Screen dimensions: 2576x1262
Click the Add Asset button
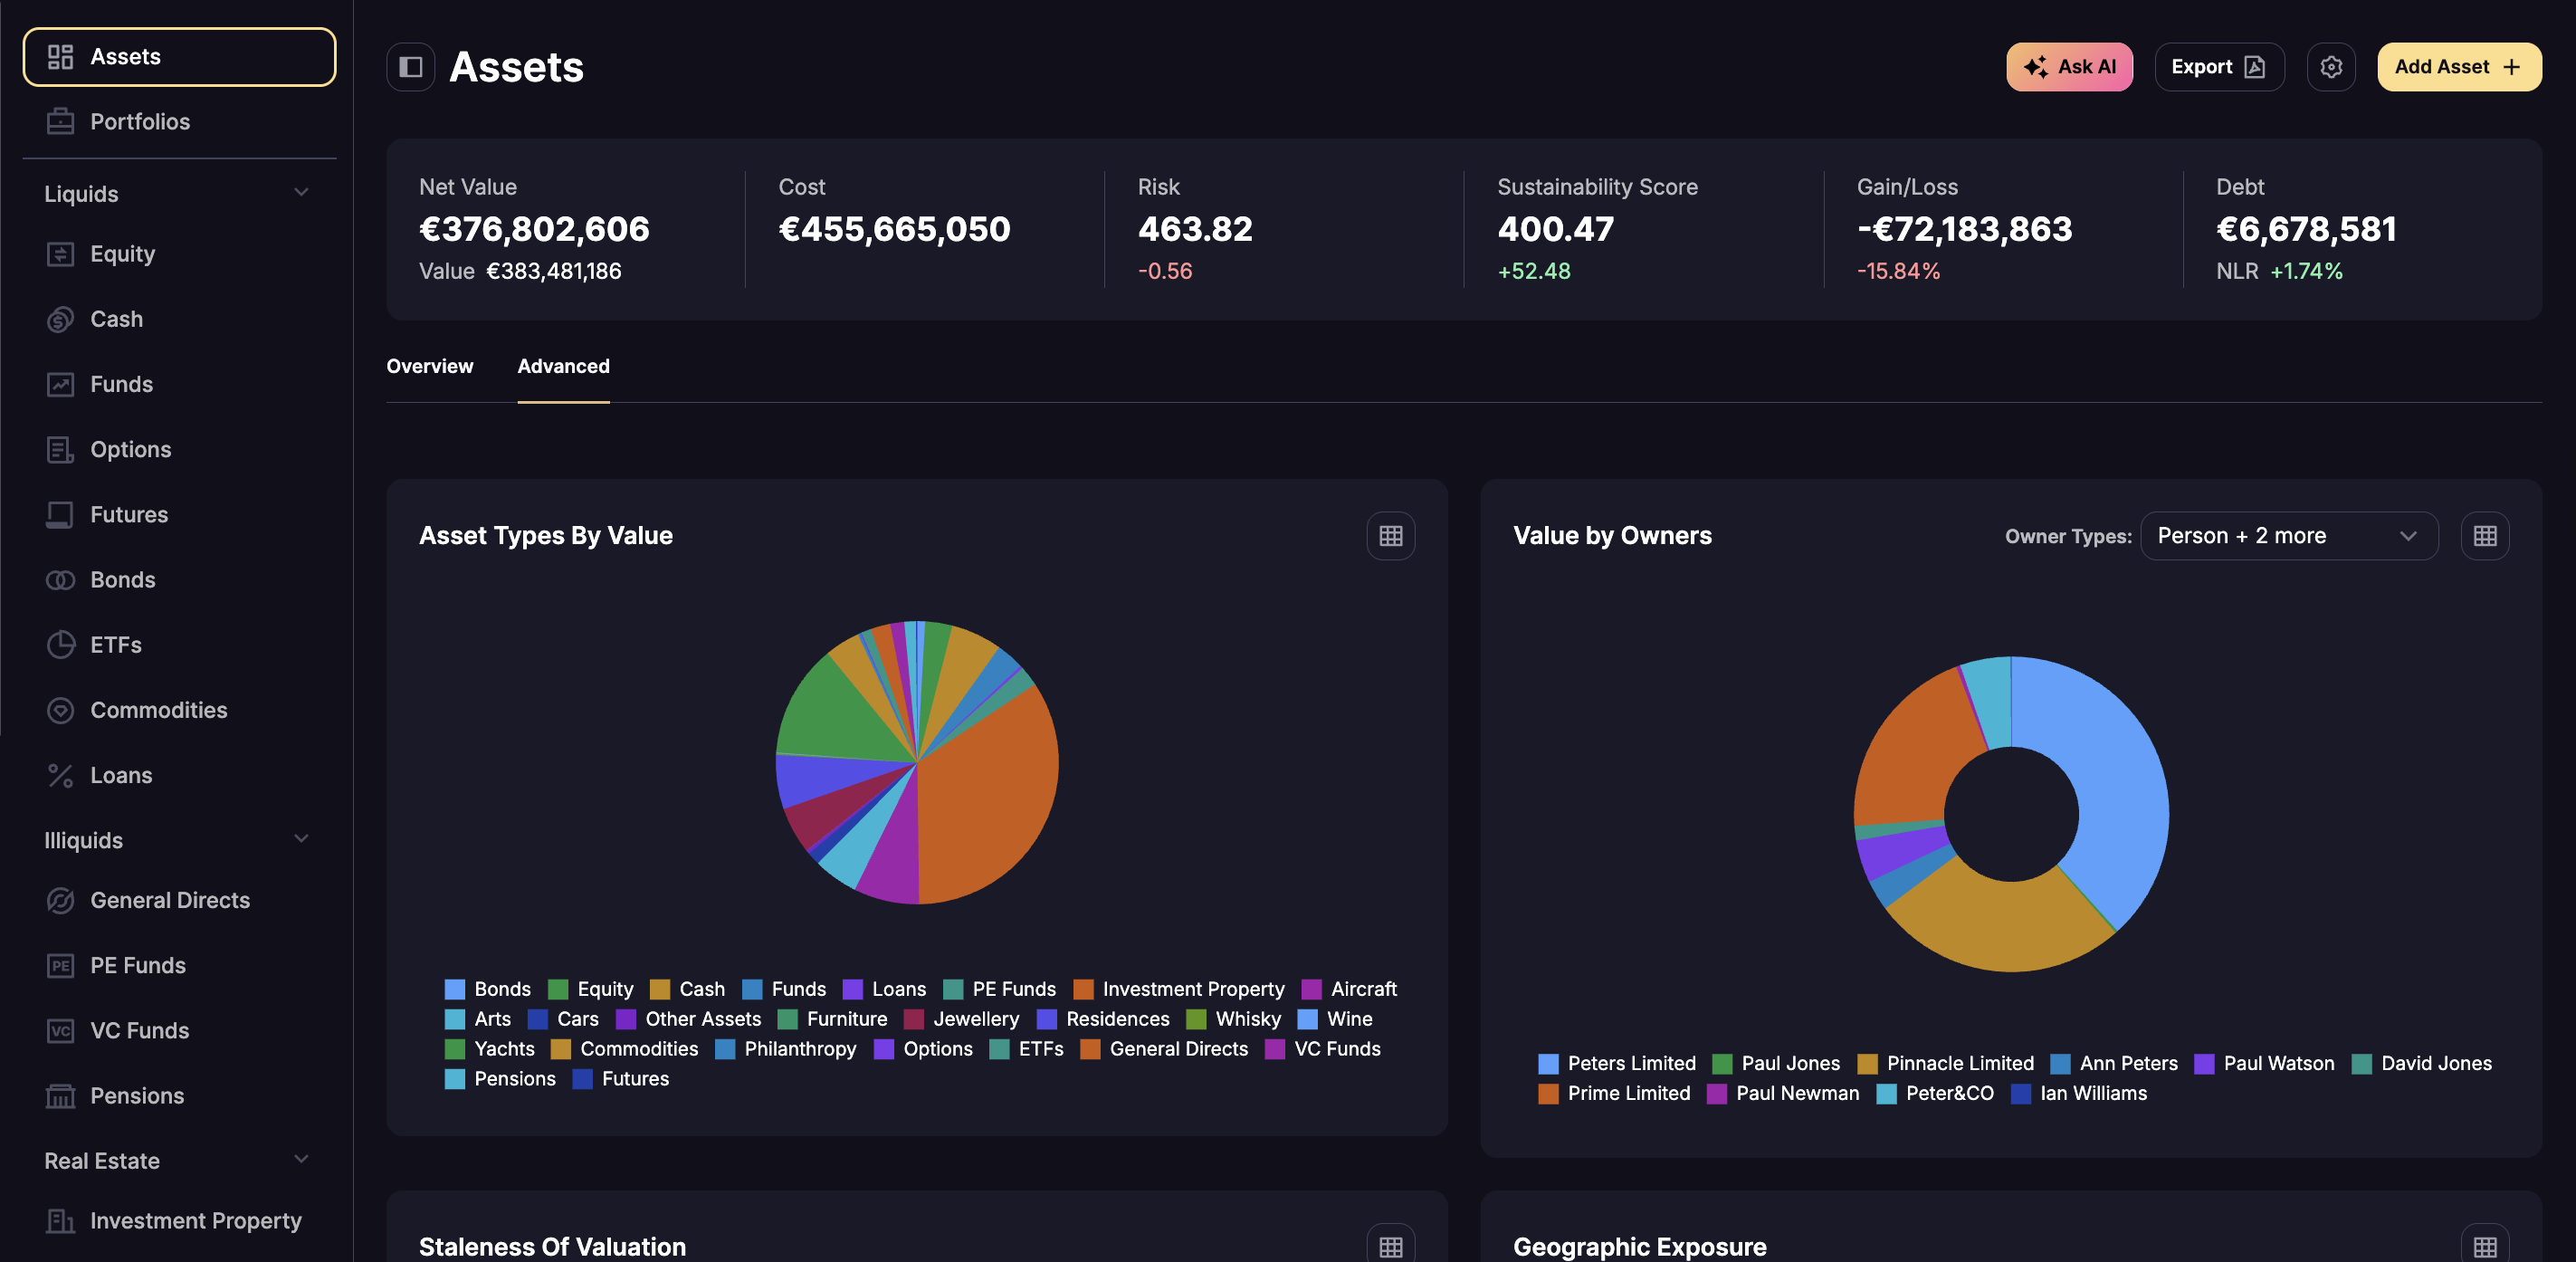pos(2459,67)
